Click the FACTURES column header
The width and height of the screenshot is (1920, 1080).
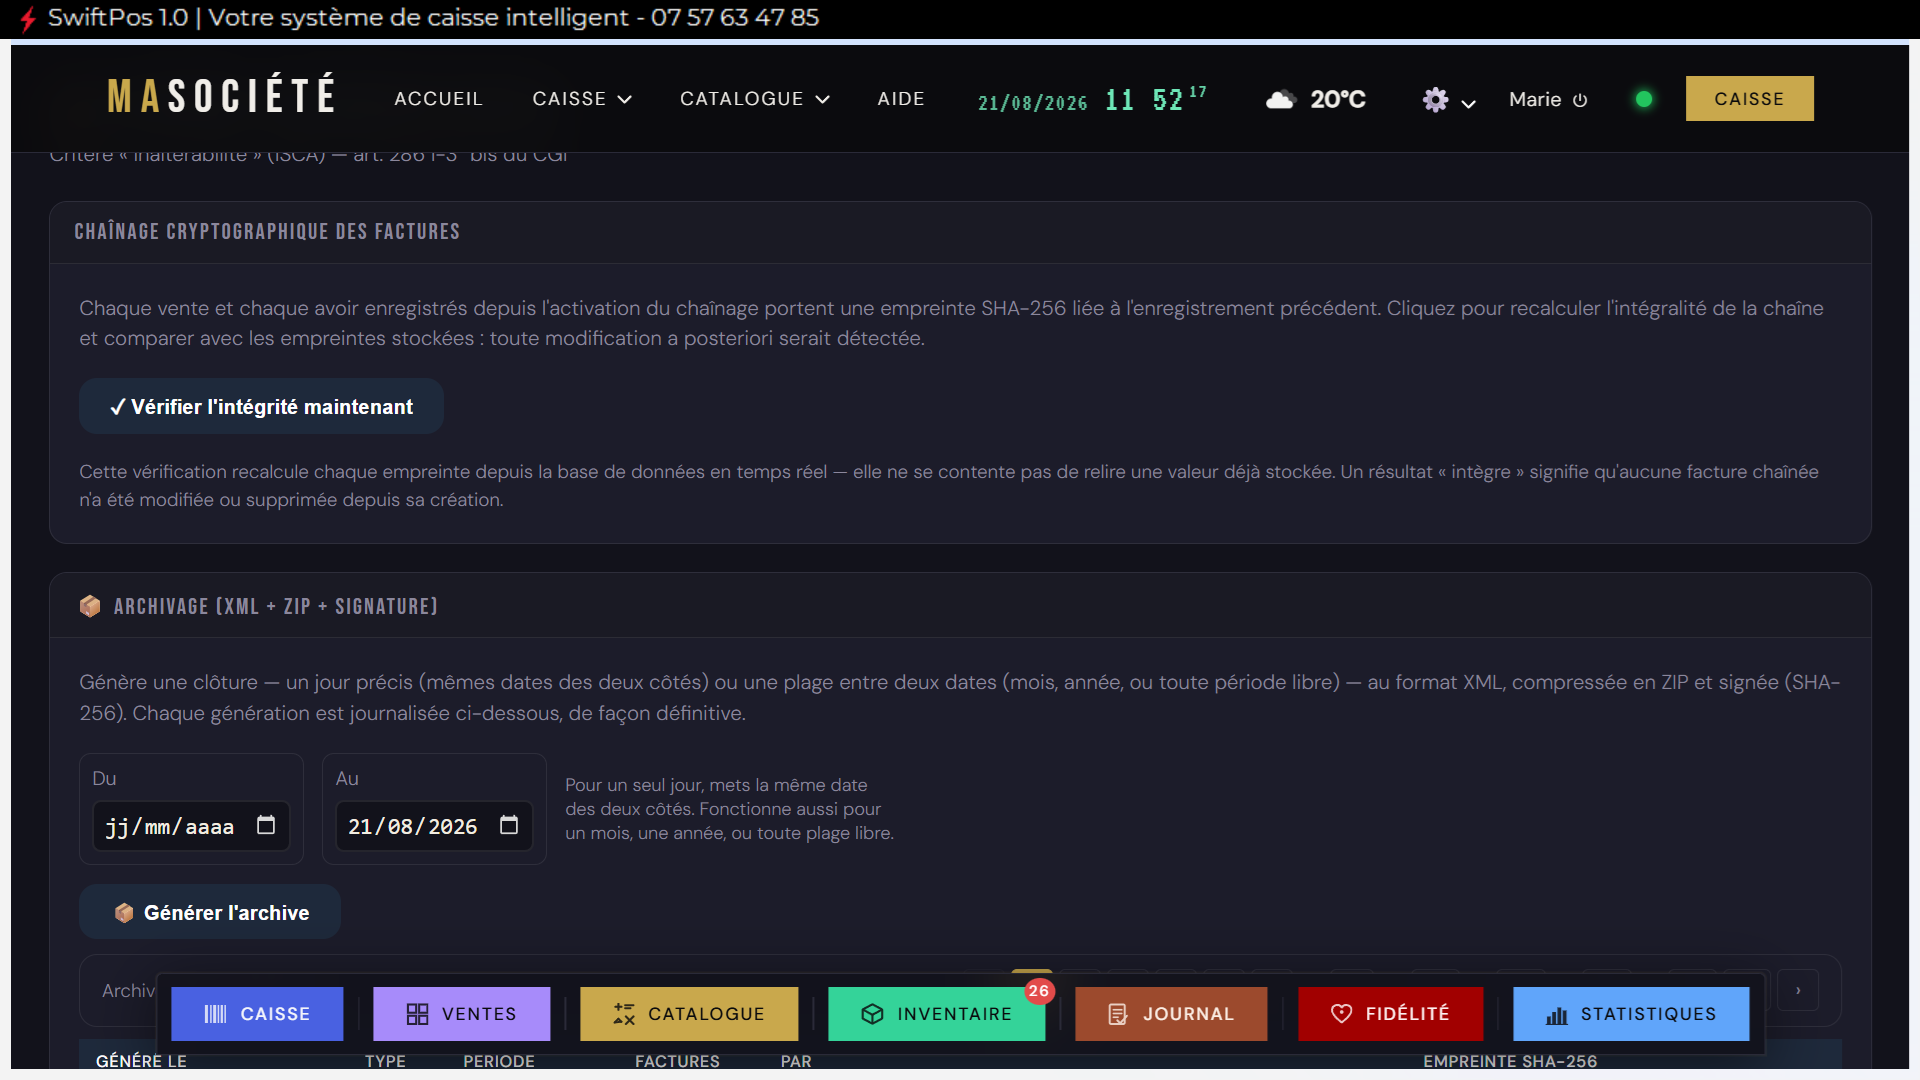(677, 1060)
